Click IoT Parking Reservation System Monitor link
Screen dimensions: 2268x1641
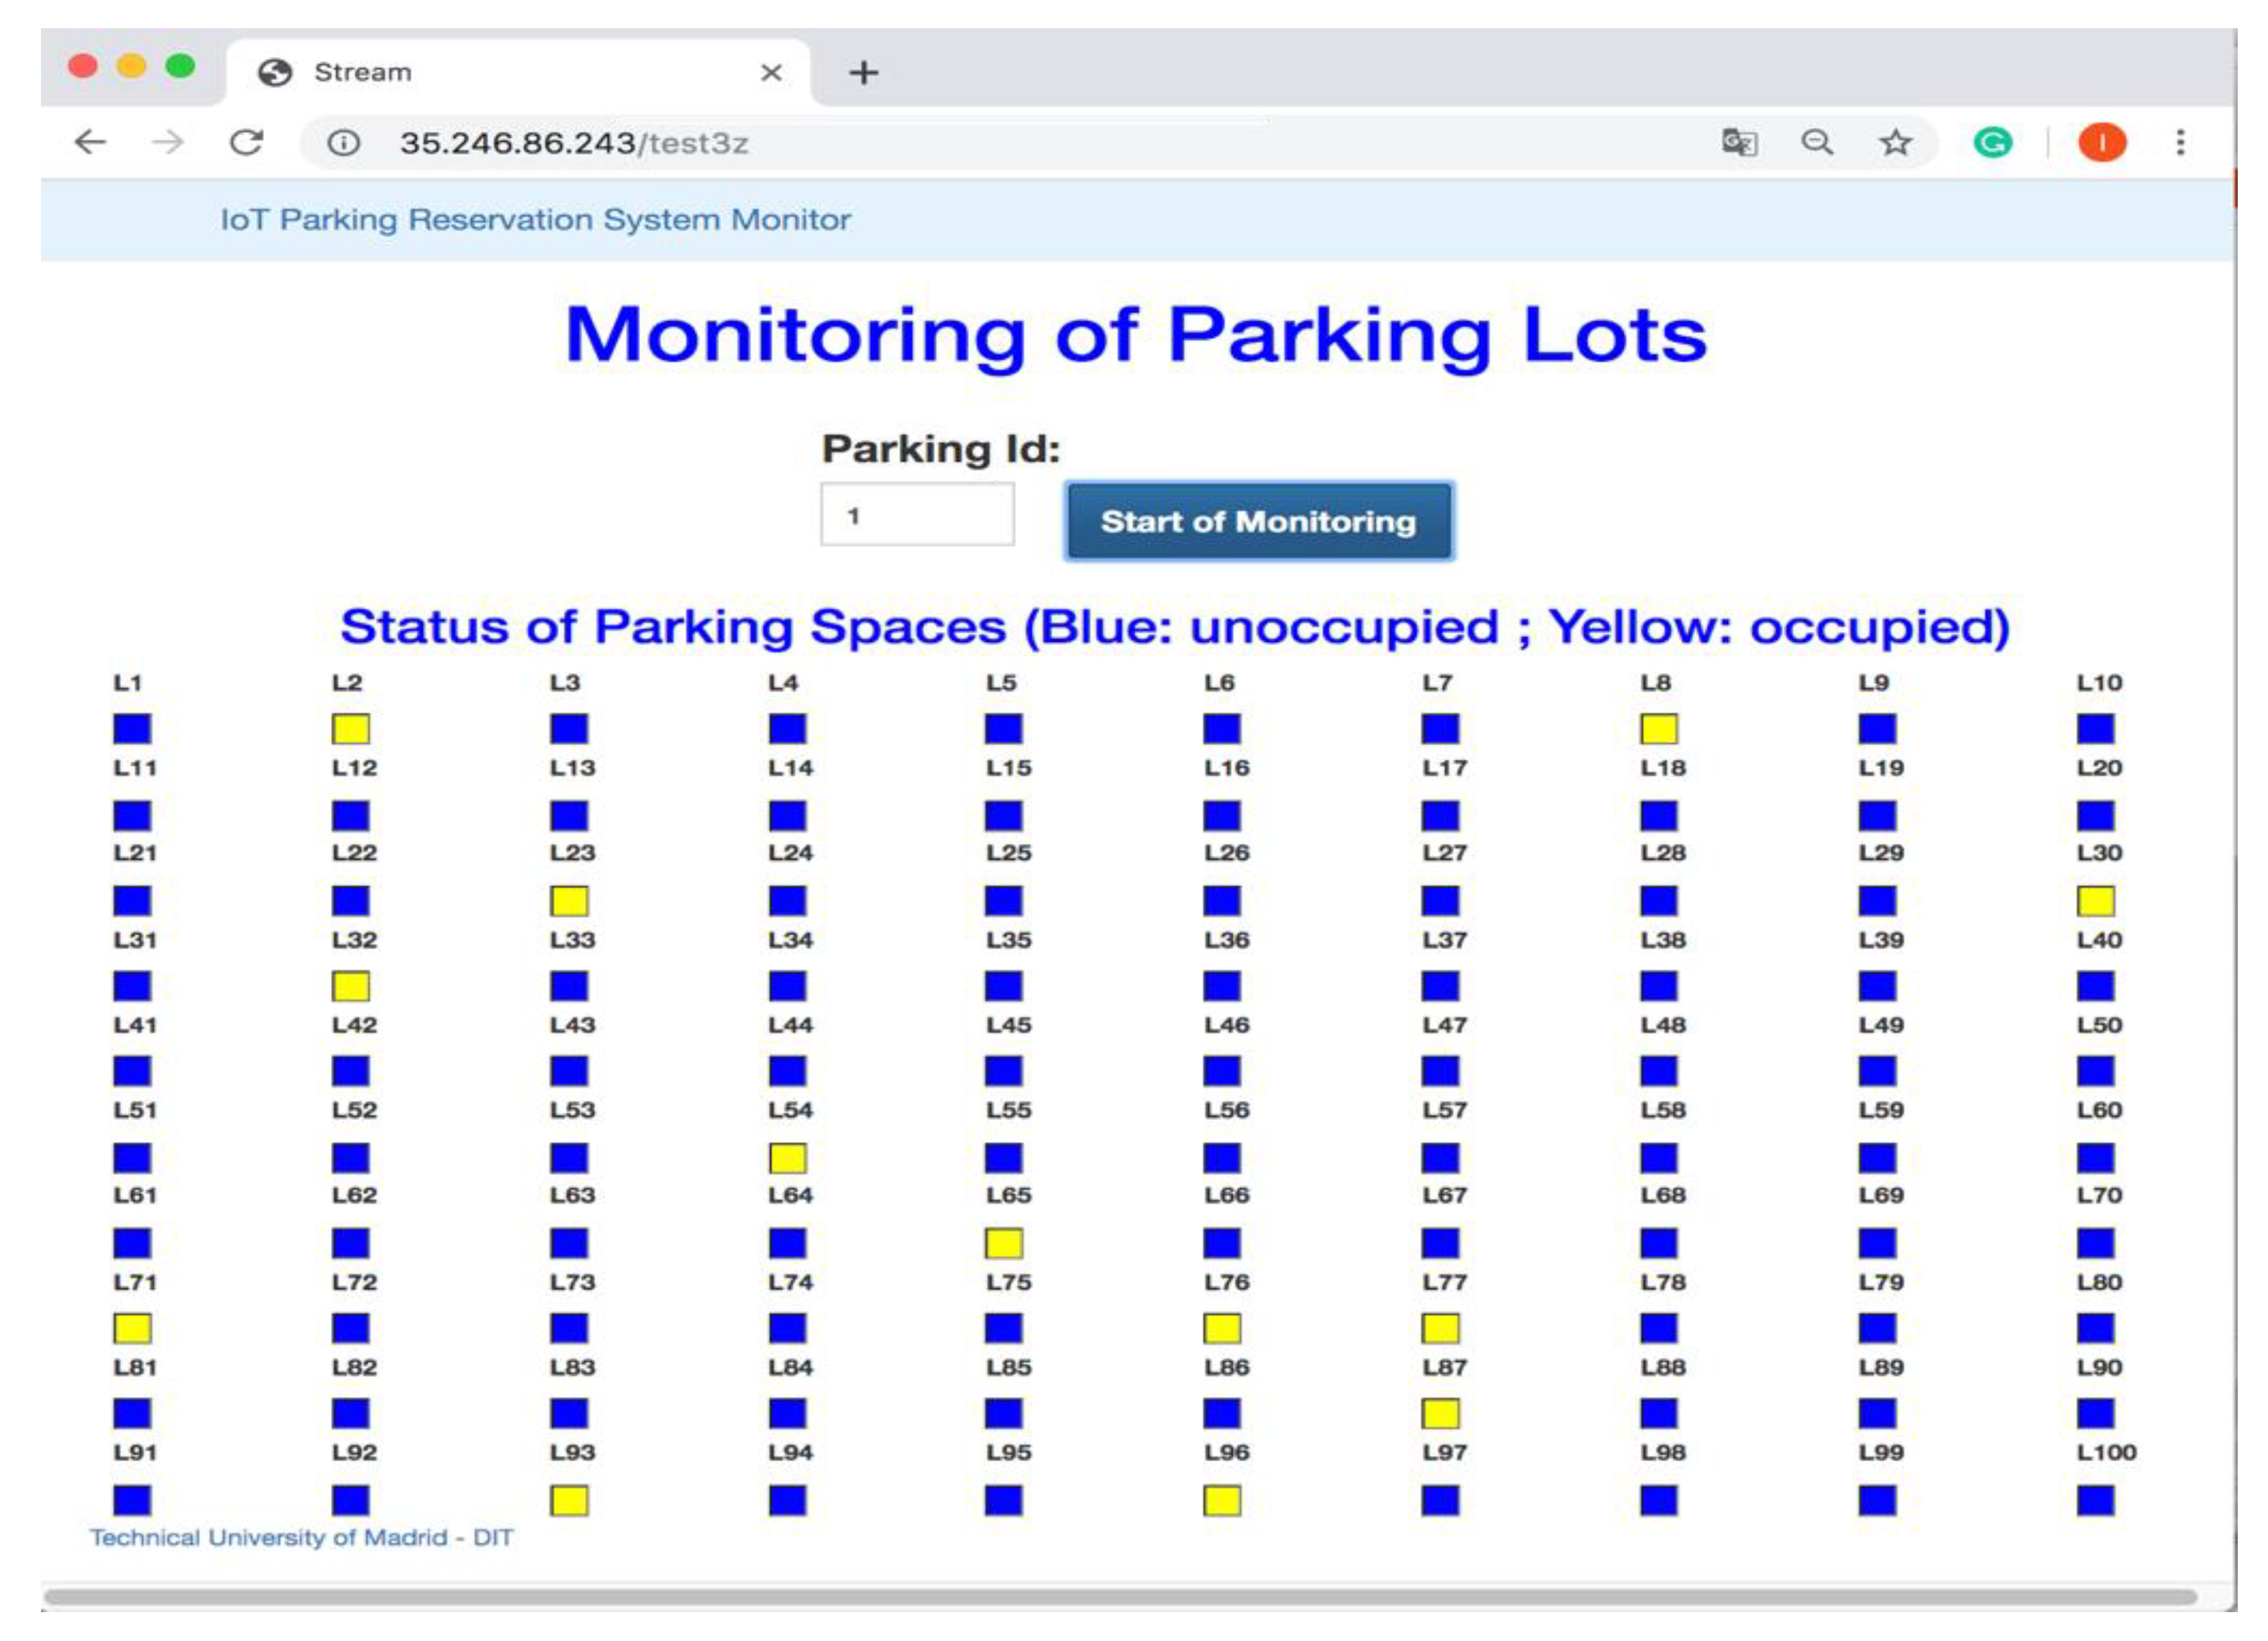click(535, 219)
